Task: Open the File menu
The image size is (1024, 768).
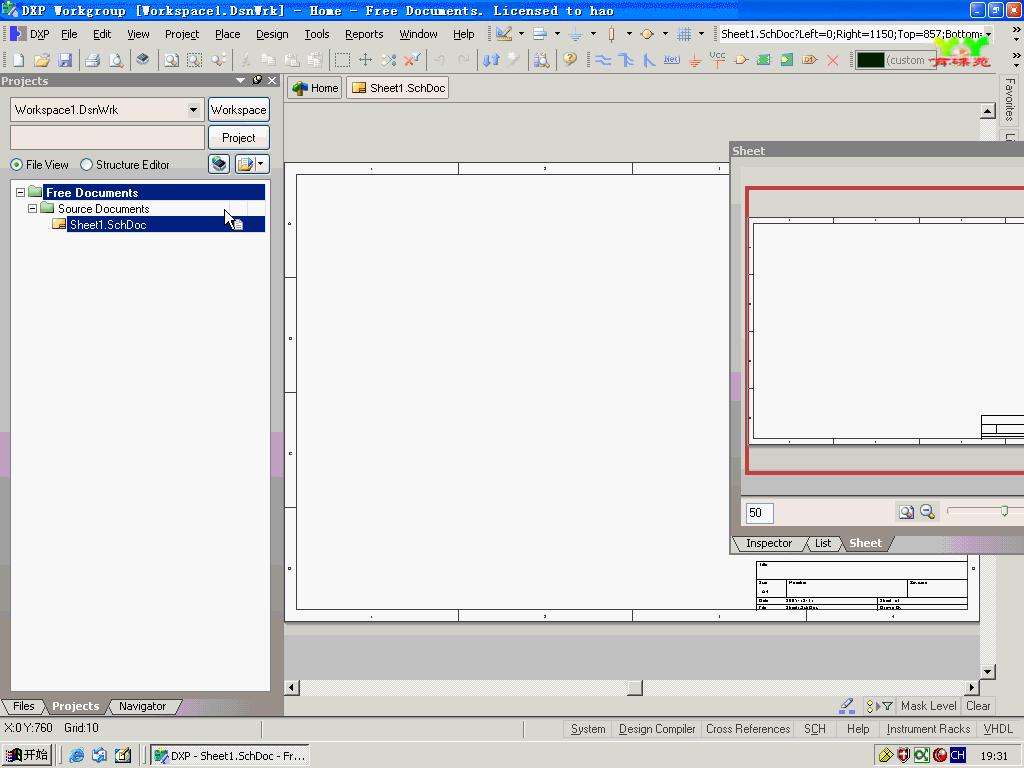Action: (x=69, y=34)
